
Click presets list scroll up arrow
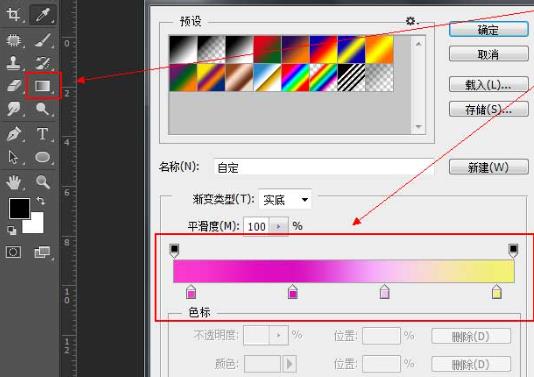[419, 43]
